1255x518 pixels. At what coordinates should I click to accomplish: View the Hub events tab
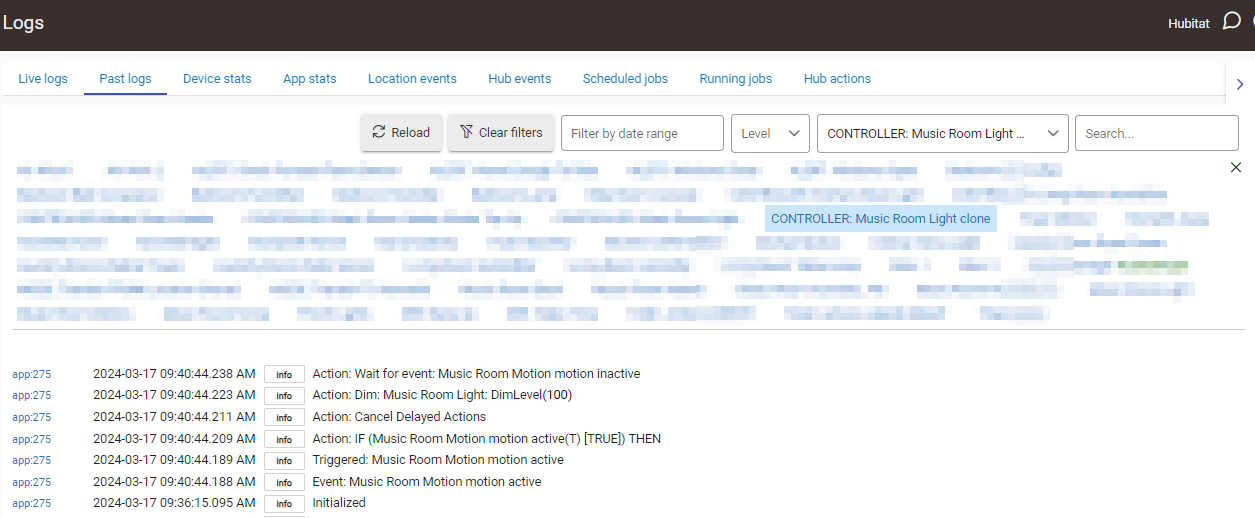pyautogui.click(x=519, y=79)
